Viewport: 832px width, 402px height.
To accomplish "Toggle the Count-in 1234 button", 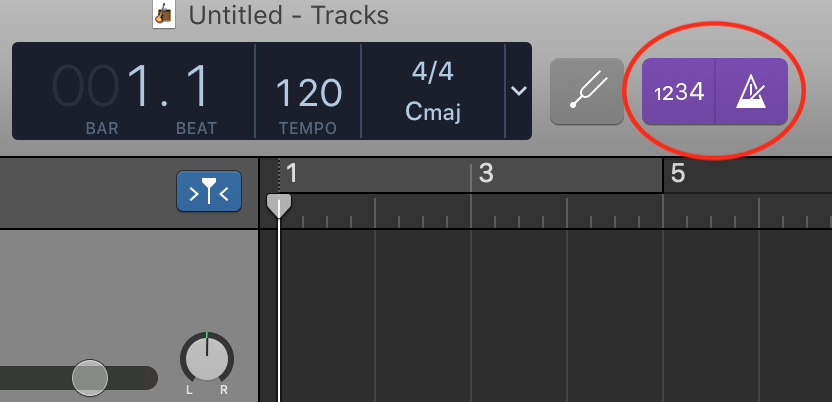I will [x=679, y=91].
